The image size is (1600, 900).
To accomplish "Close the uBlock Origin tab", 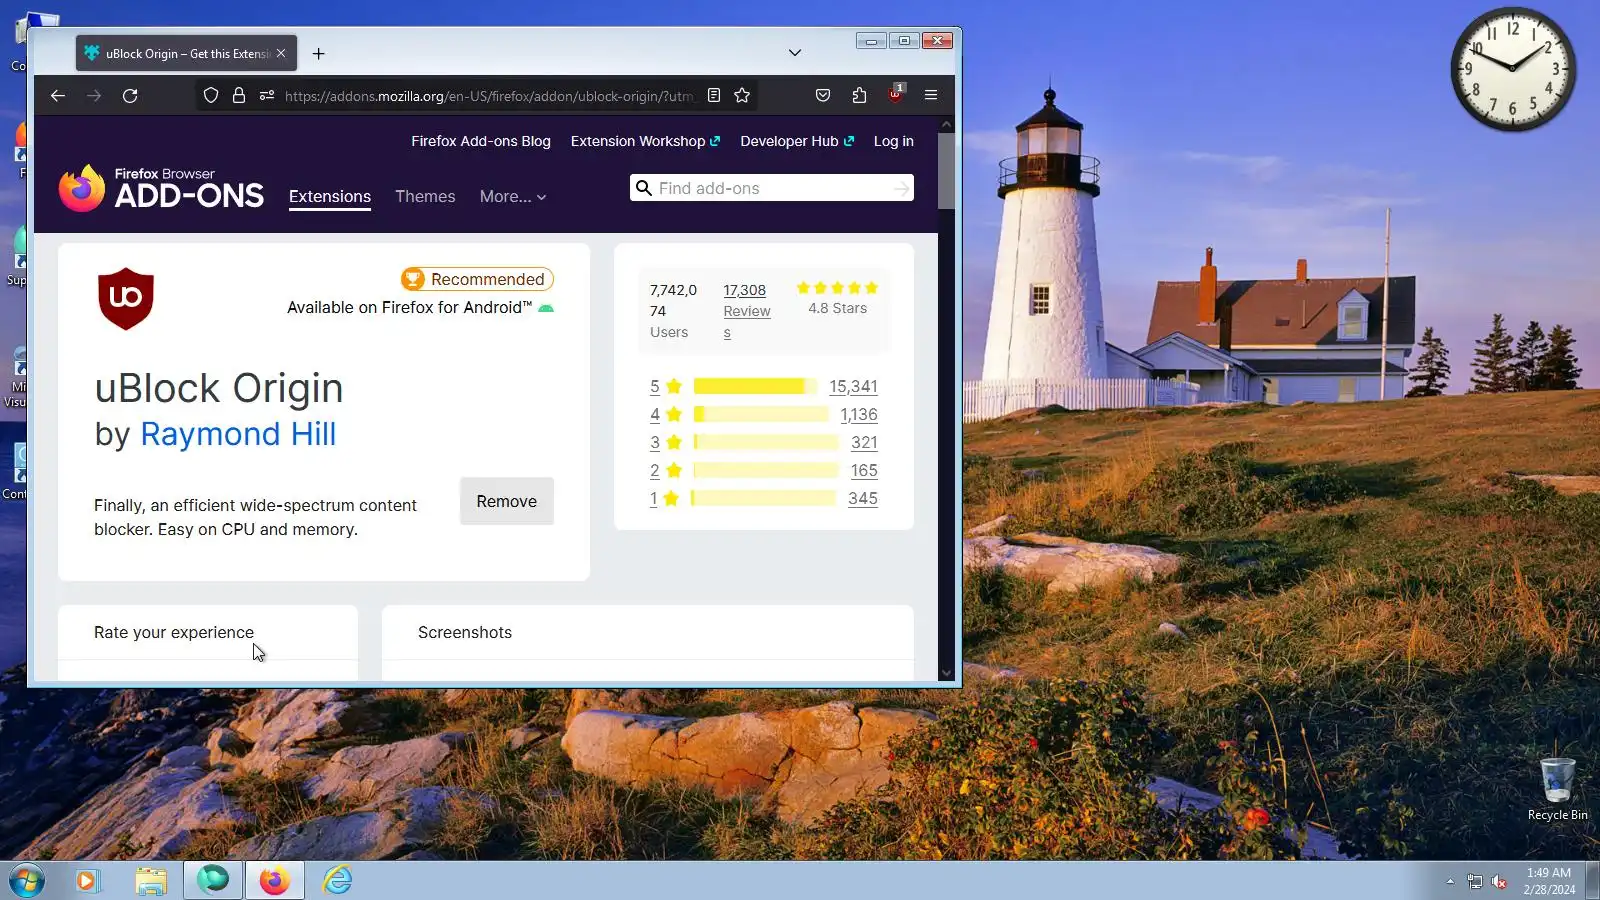I will pyautogui.click(x=281, y=54).
